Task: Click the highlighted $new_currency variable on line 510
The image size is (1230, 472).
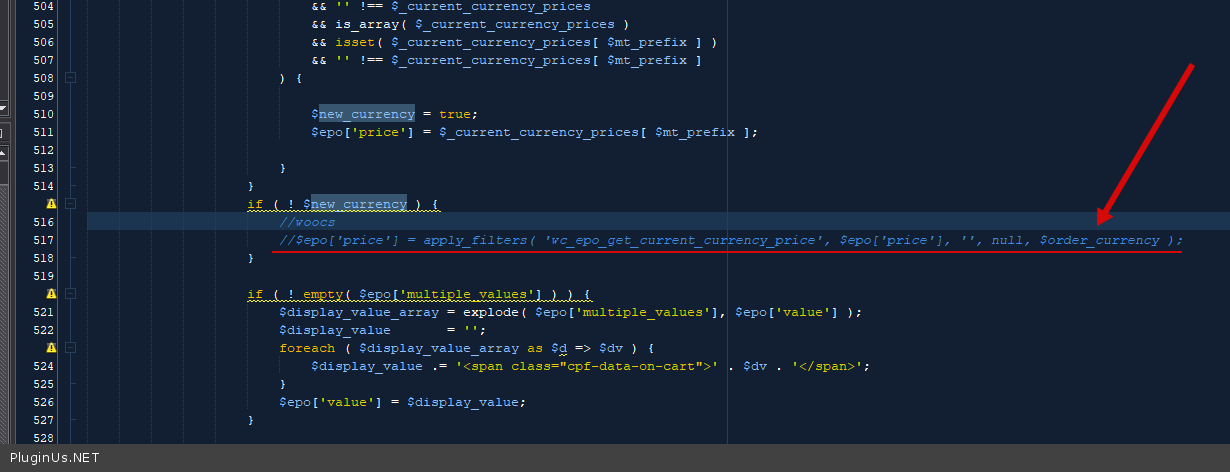Action: (366, 114)
